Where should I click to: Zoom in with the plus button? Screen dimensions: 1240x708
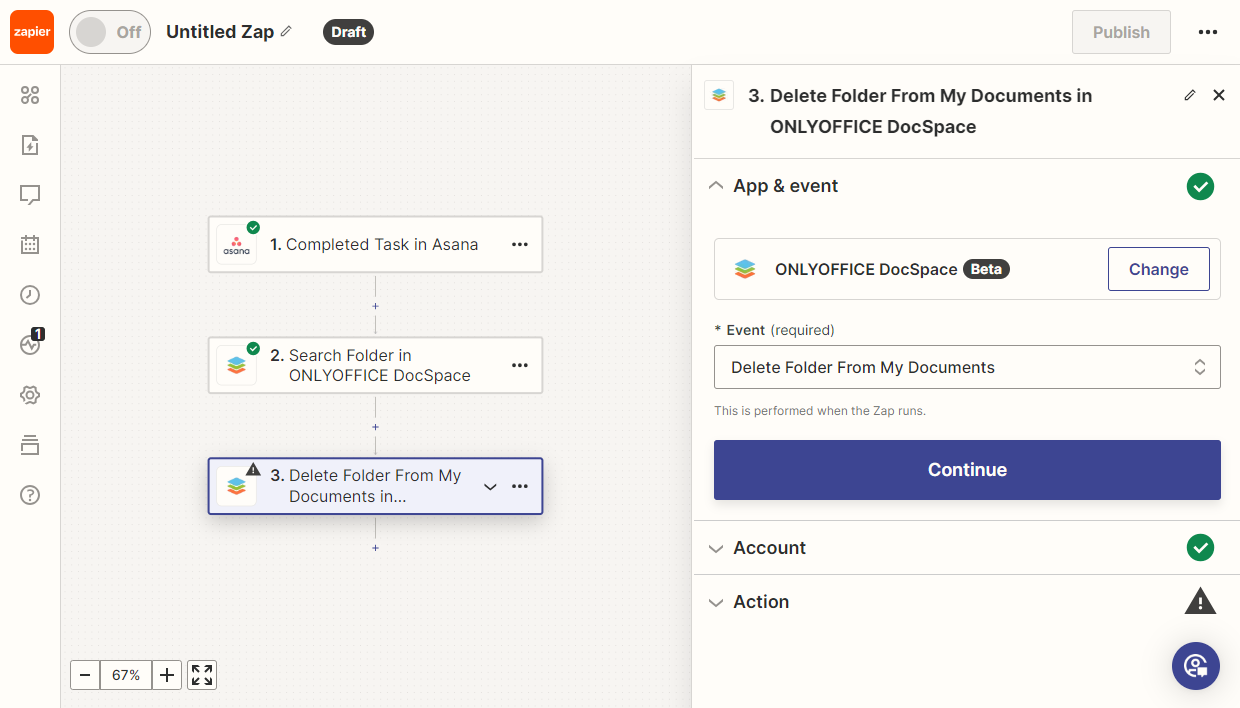coord(167,675)
